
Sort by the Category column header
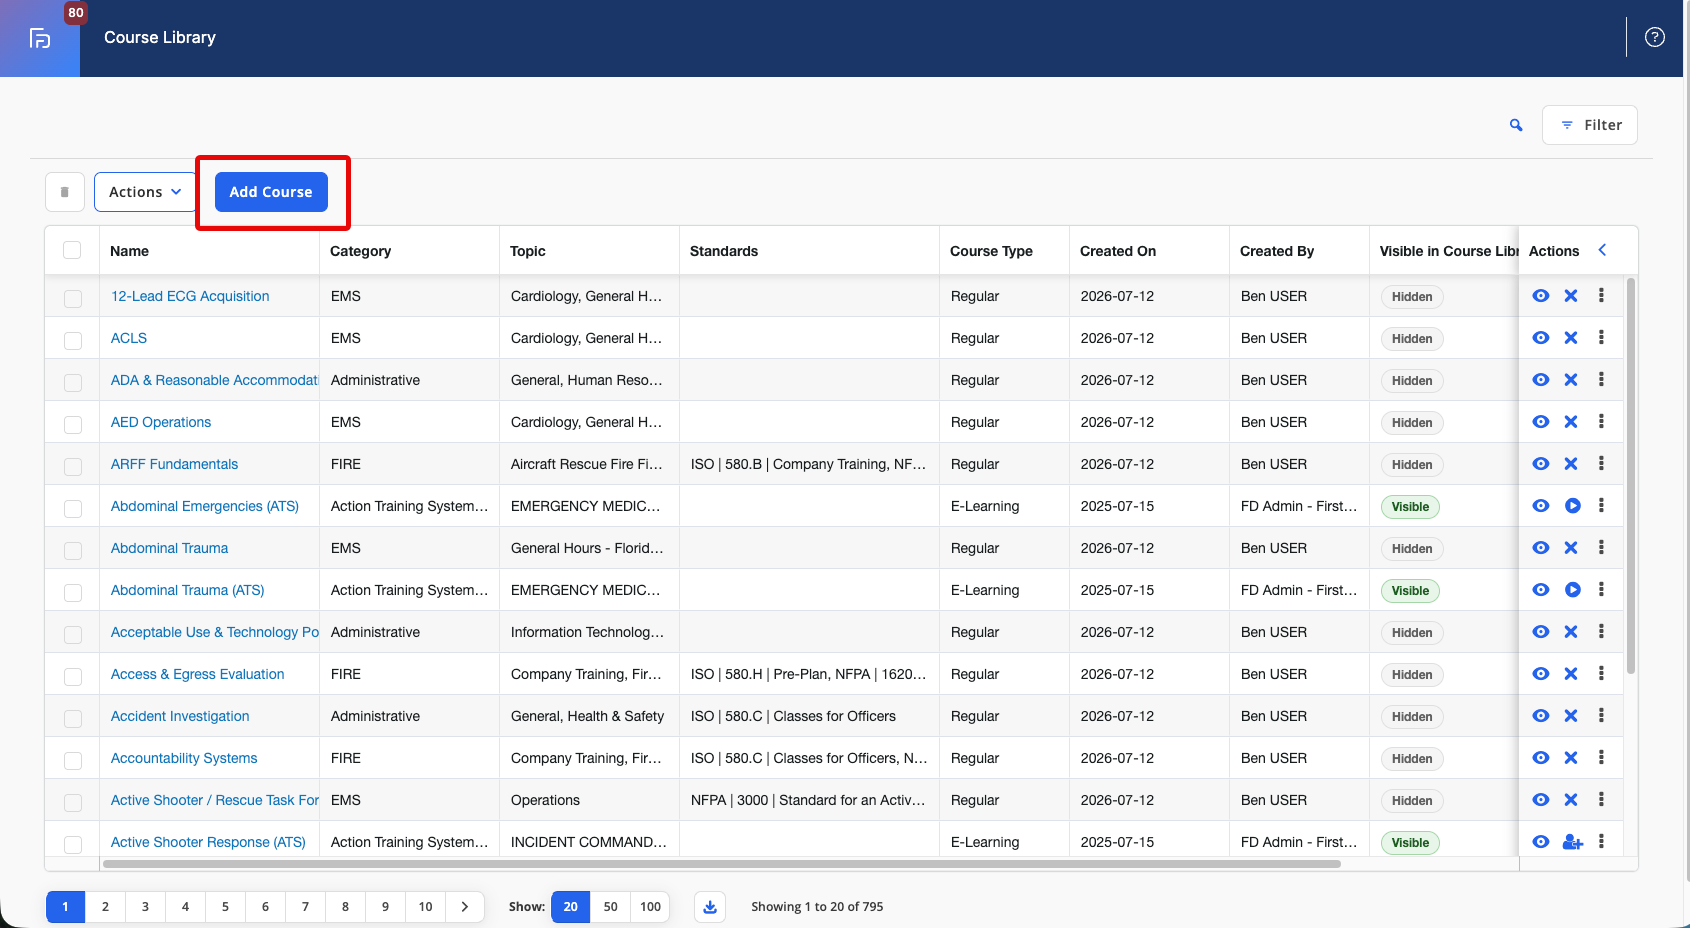click(x=360, y=251)
